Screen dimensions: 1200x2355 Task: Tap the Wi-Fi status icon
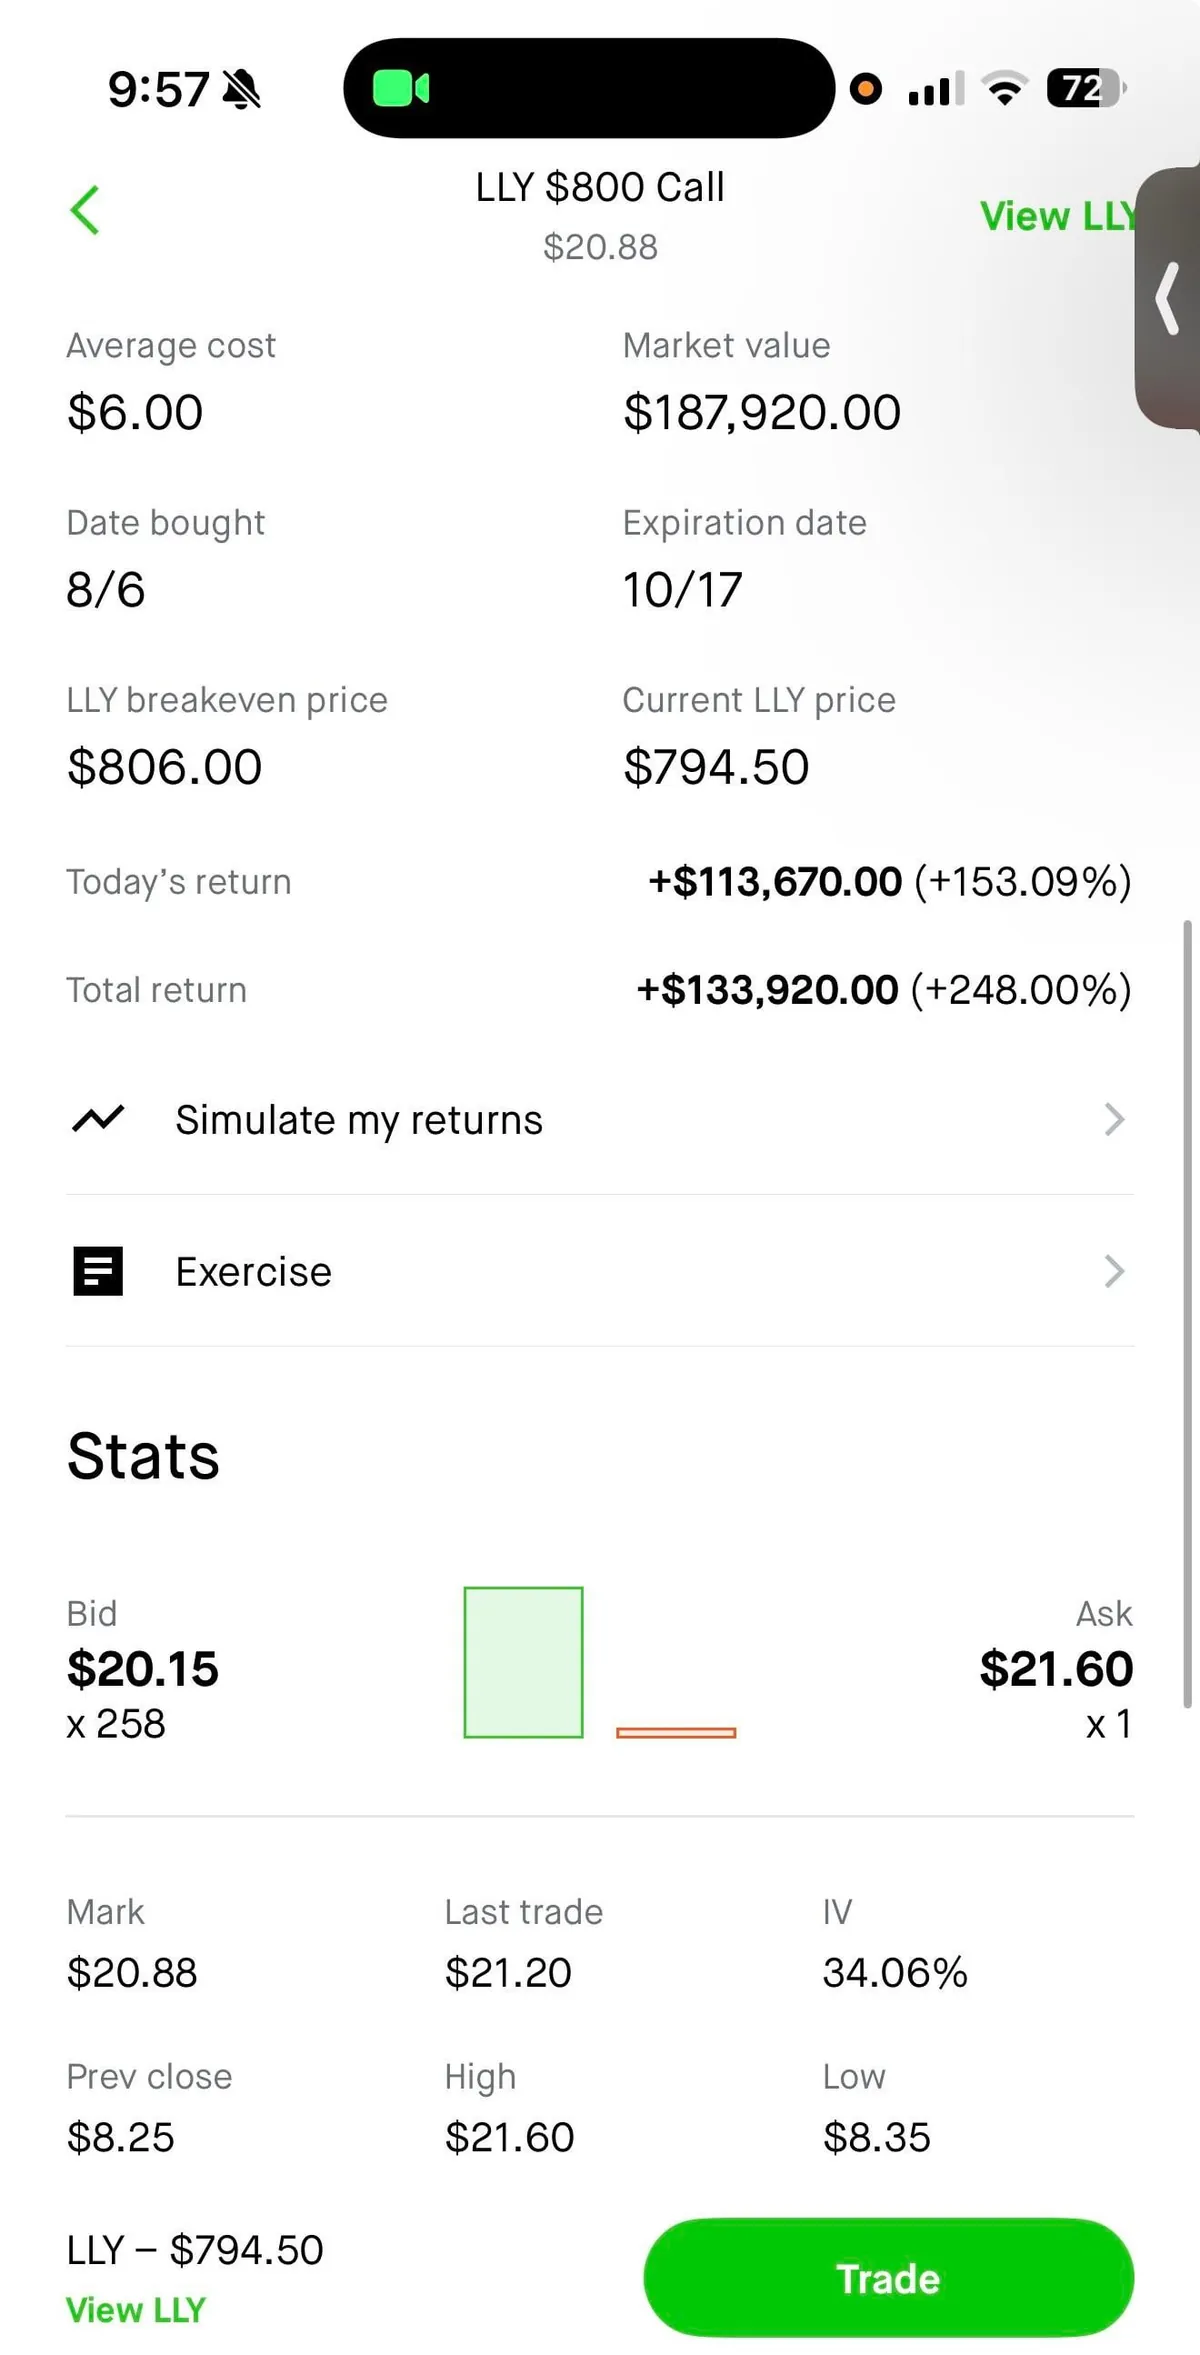pyautogui.click(x=1004, y=89)
